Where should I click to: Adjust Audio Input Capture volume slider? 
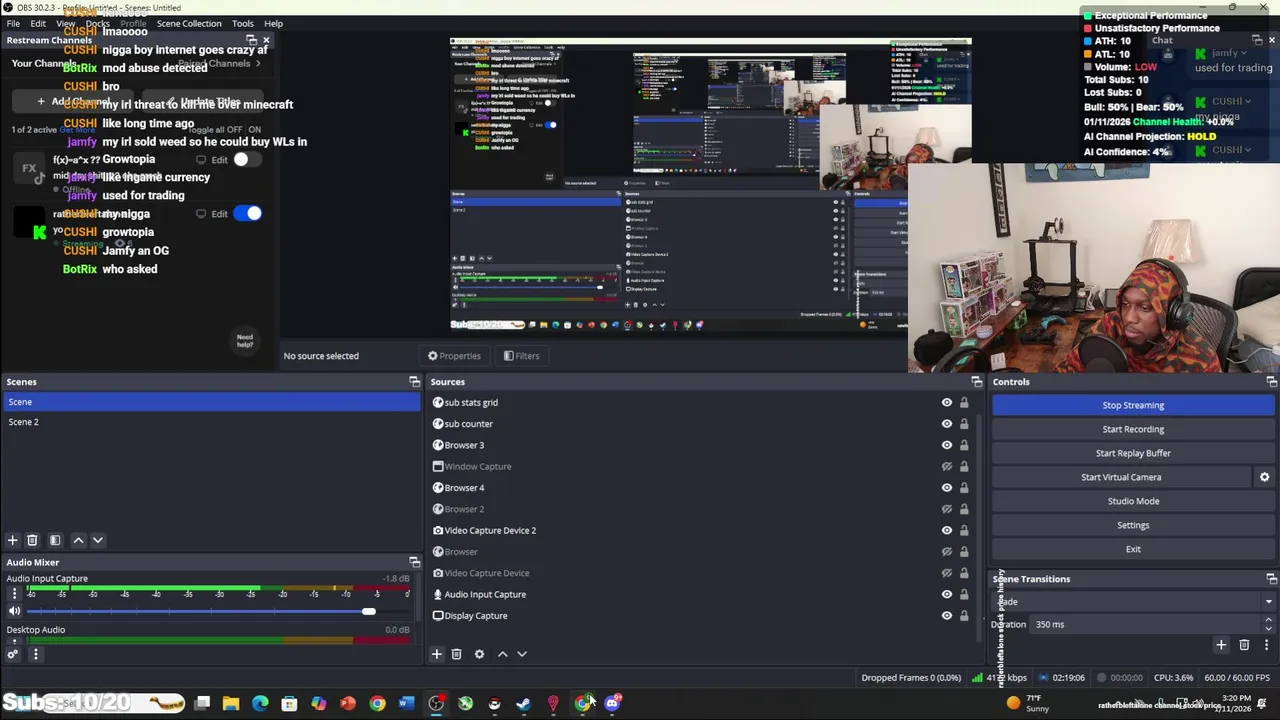pyautogui.click(x=369, y=611)
